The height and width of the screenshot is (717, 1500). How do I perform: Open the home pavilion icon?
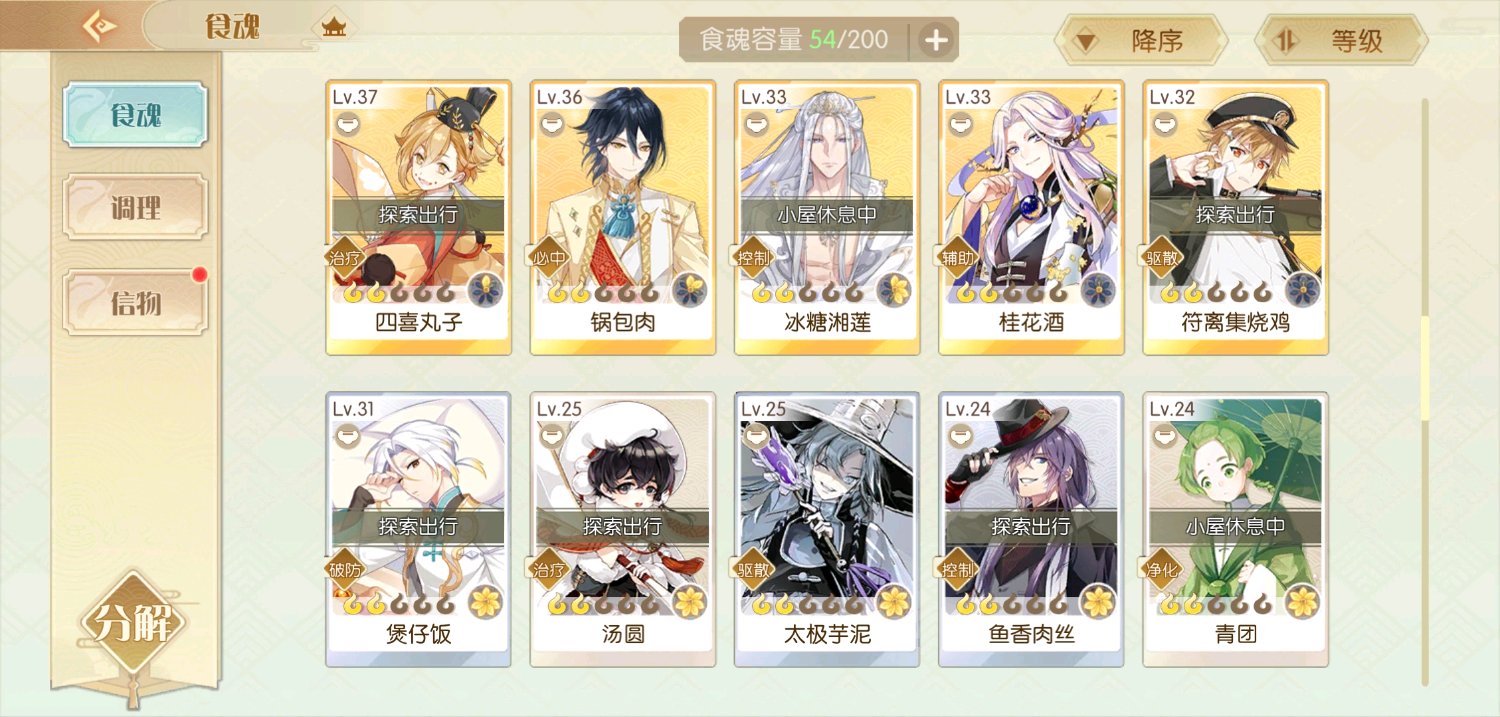333,27
